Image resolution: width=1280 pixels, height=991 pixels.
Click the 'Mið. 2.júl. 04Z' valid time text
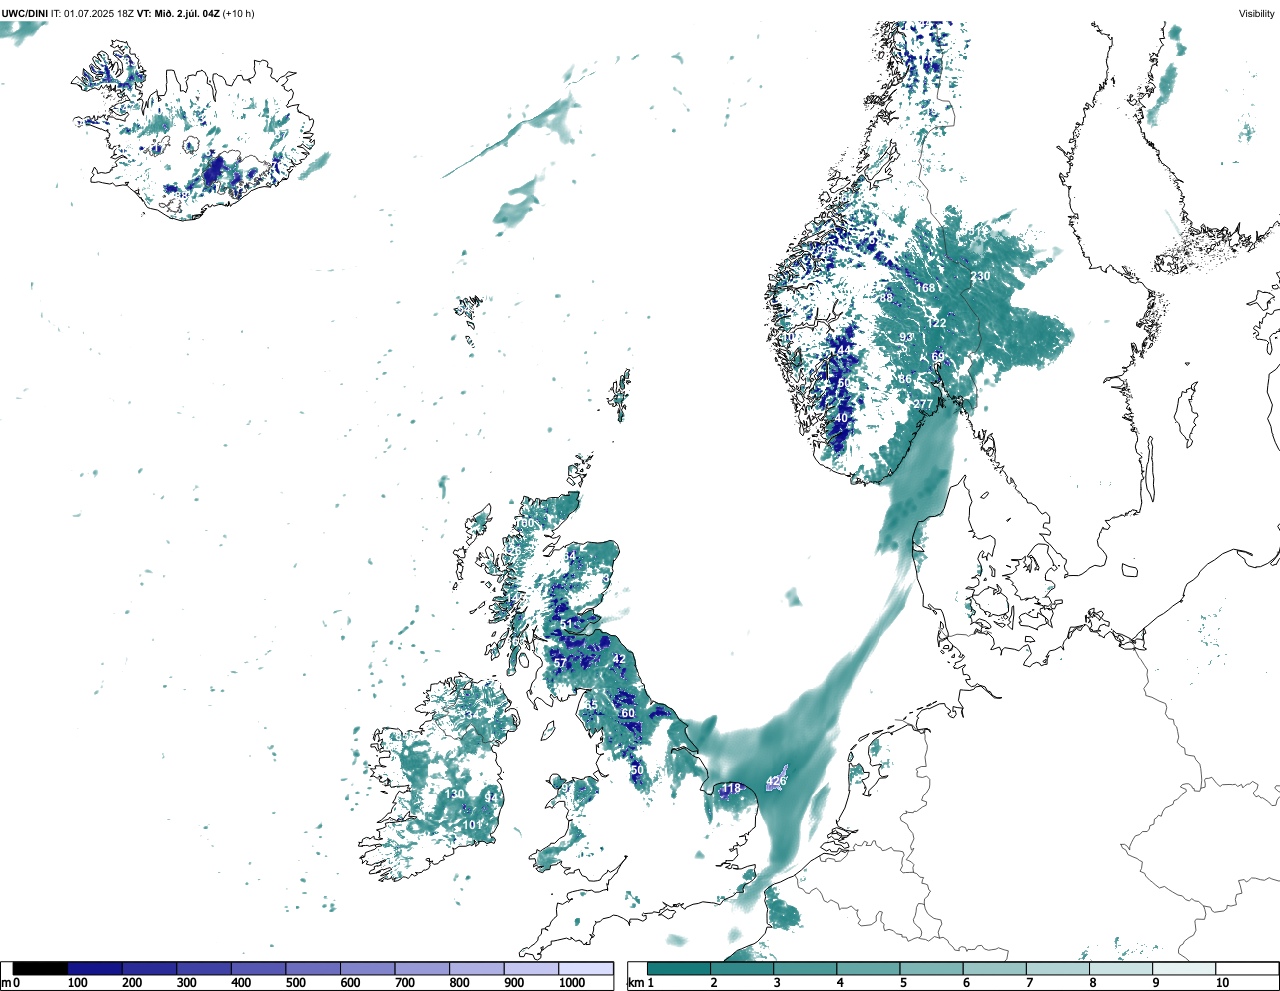click(x=186, y=13)
